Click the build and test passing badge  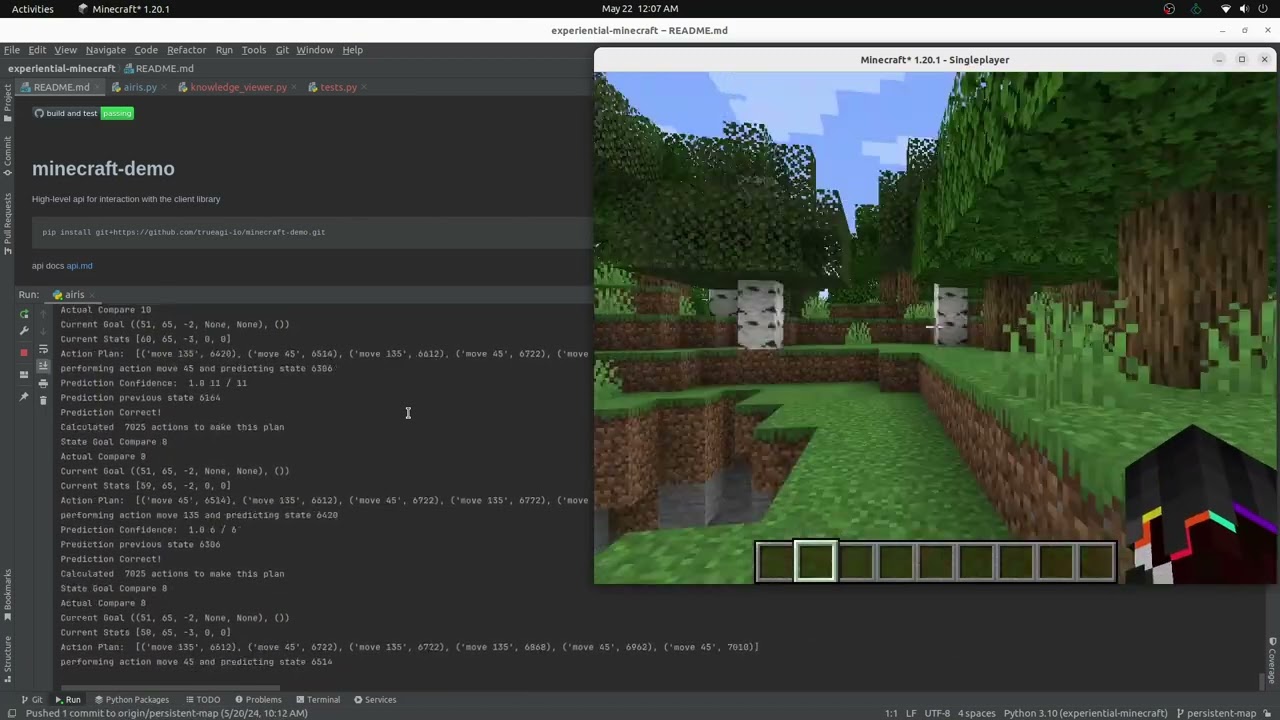83,113
